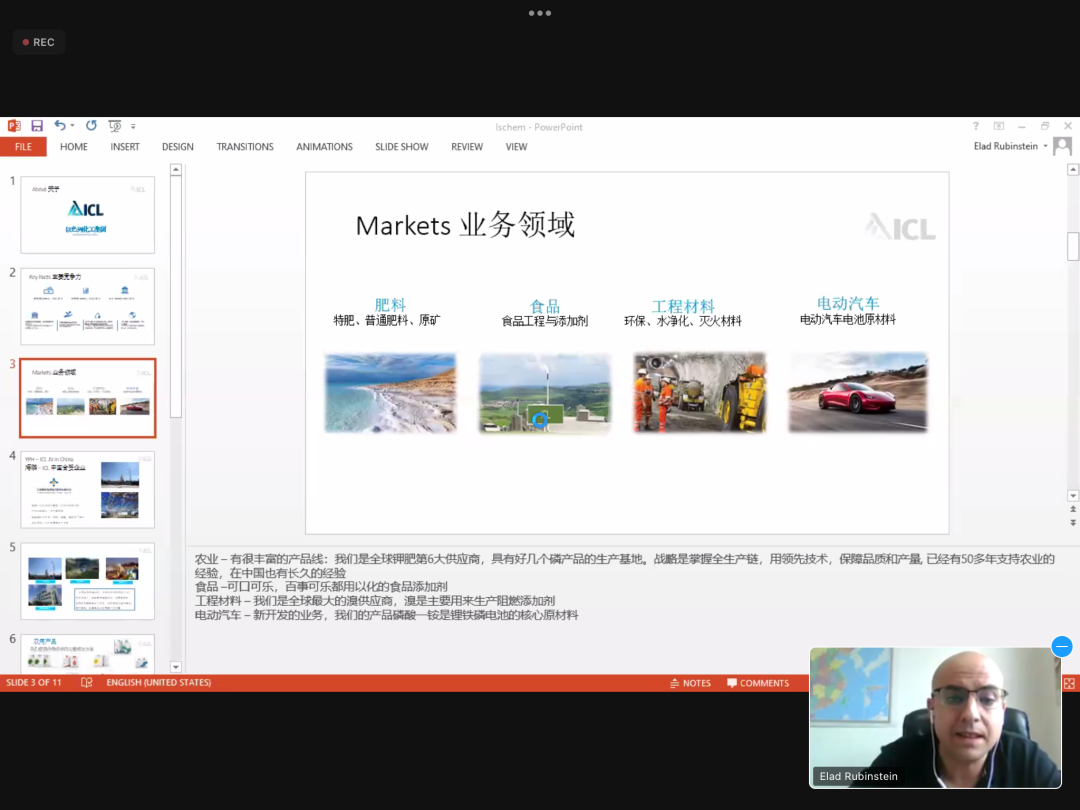Click the Redo/Repeat icon
The image size is (1080, 810).
click(91, 125)
